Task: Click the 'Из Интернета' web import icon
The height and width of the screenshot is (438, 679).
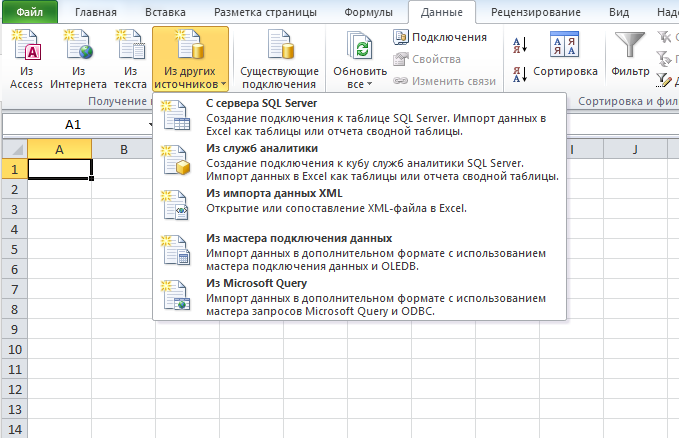Action: point(79,58)
